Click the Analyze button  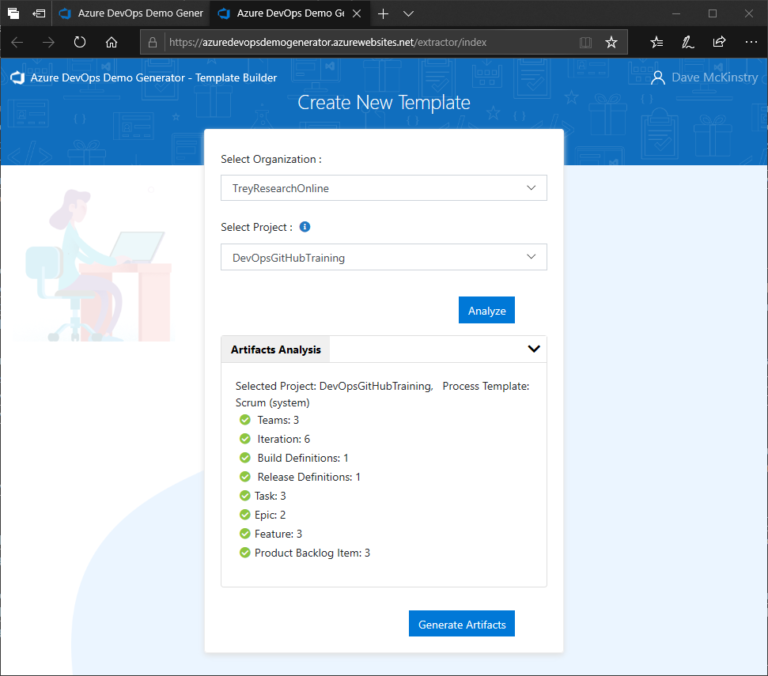486,310
